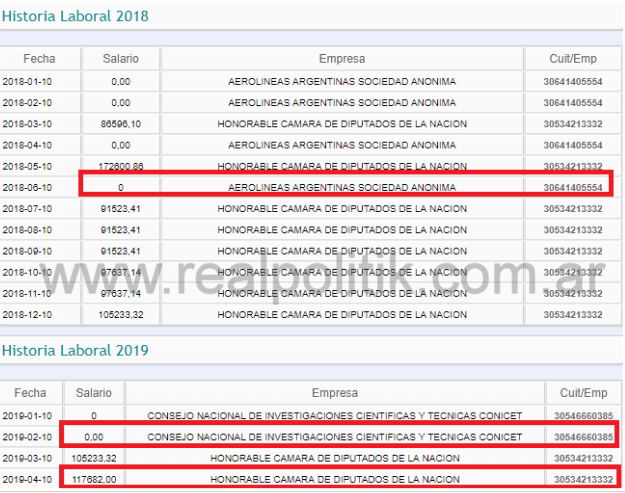Viewport: 625px width, 493px height.
Task: Click Honorable Camara de Diputados in the 2019-03-10 row
Action: [x=335, y=458]
